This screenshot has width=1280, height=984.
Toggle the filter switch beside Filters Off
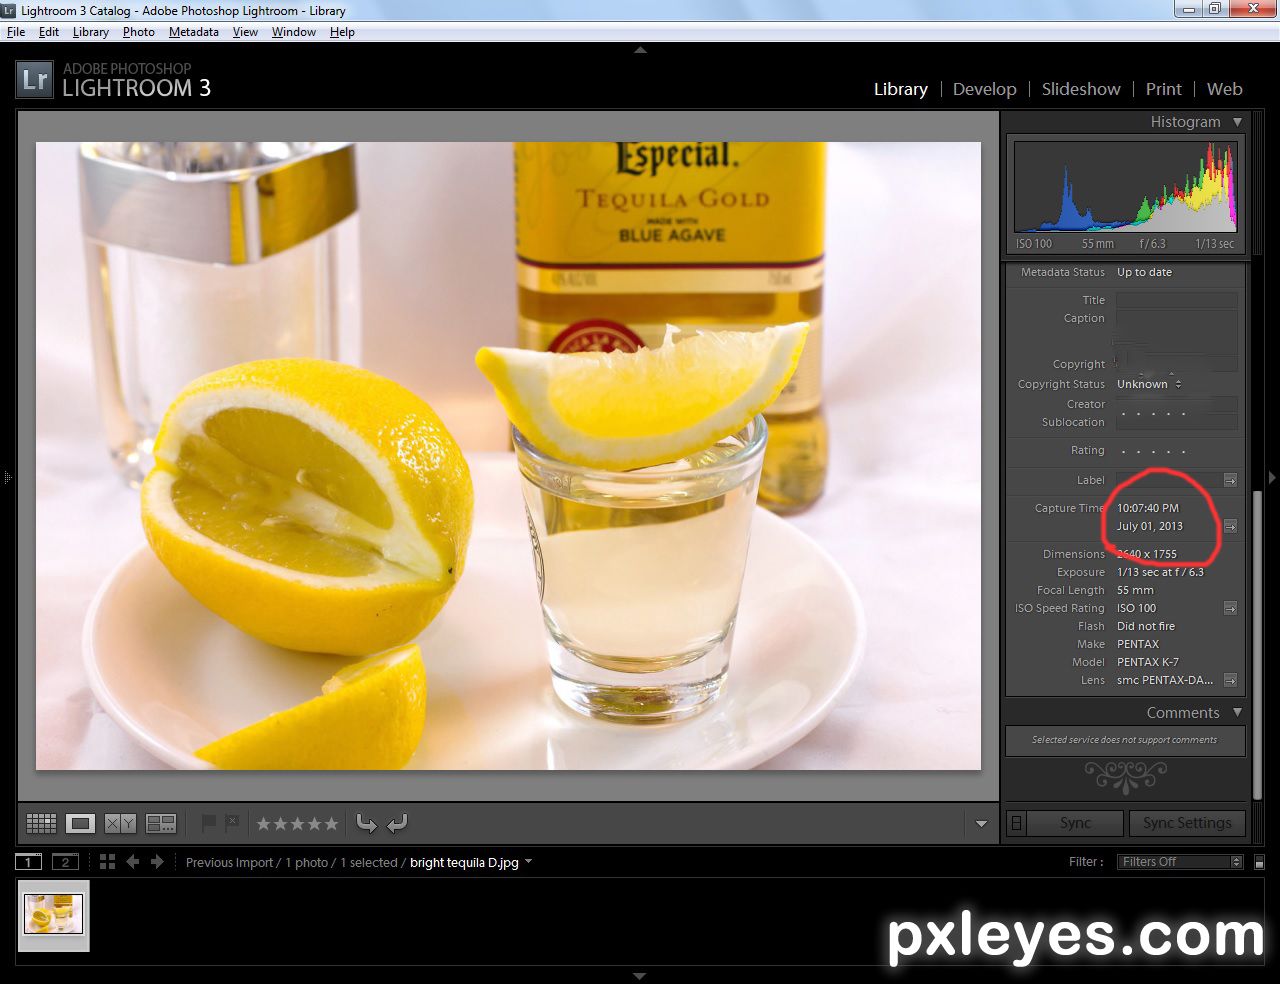coord(1260,862)
